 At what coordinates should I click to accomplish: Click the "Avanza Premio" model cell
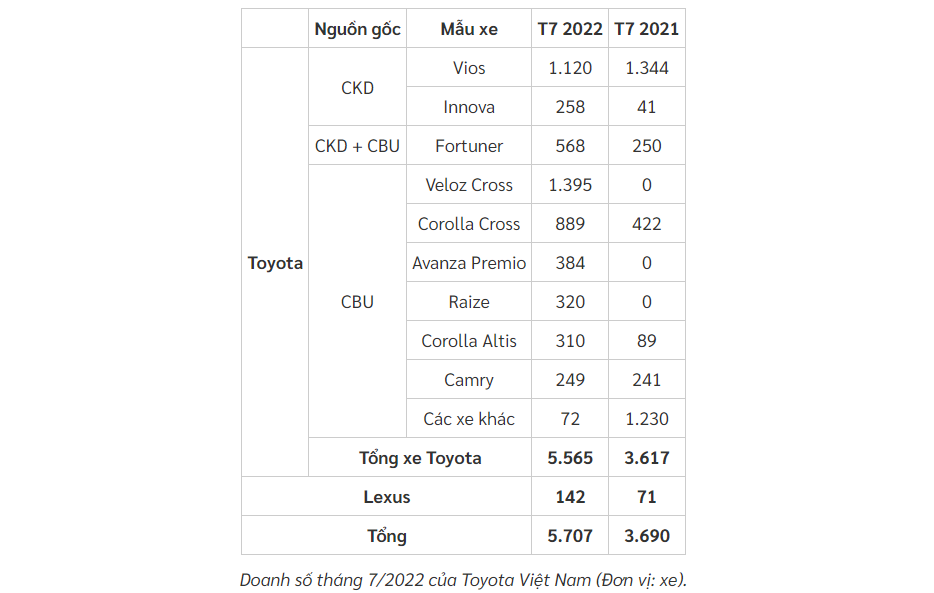[469, 263]
